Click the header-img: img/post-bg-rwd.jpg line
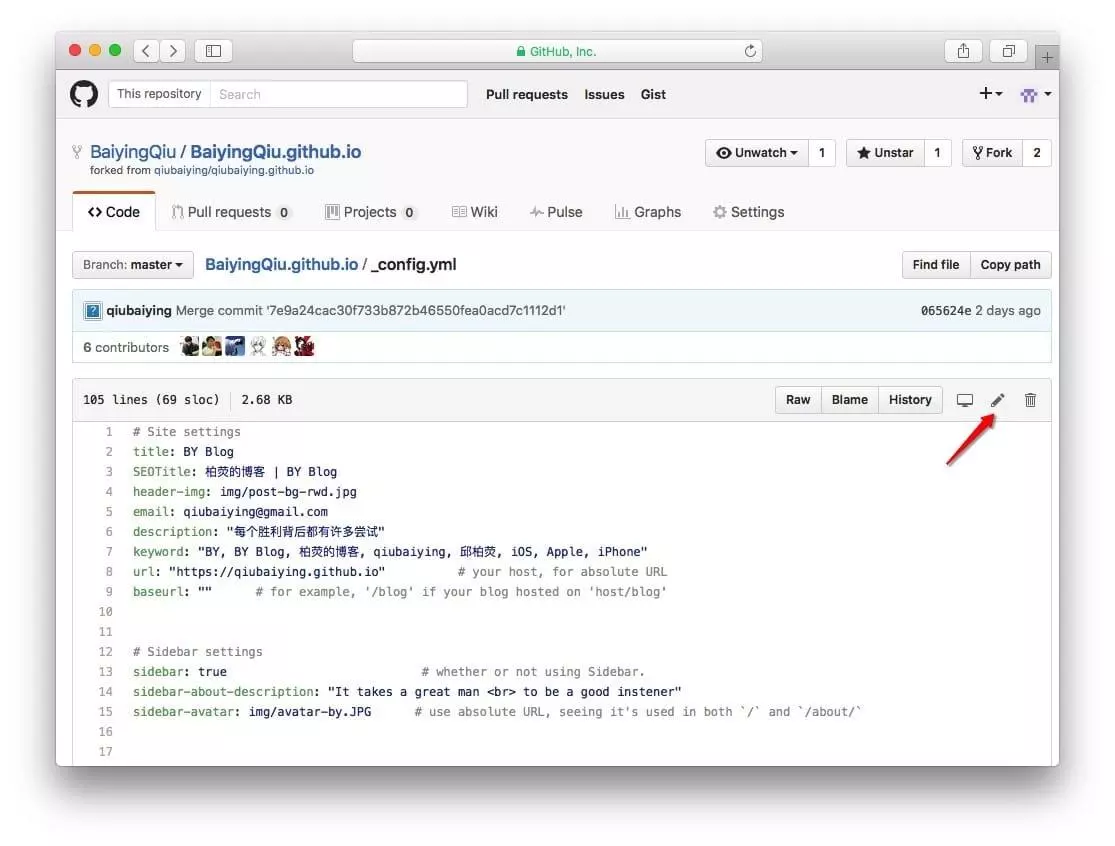The width and height of the screenshot is (1115, 846). tap(245, 492)
